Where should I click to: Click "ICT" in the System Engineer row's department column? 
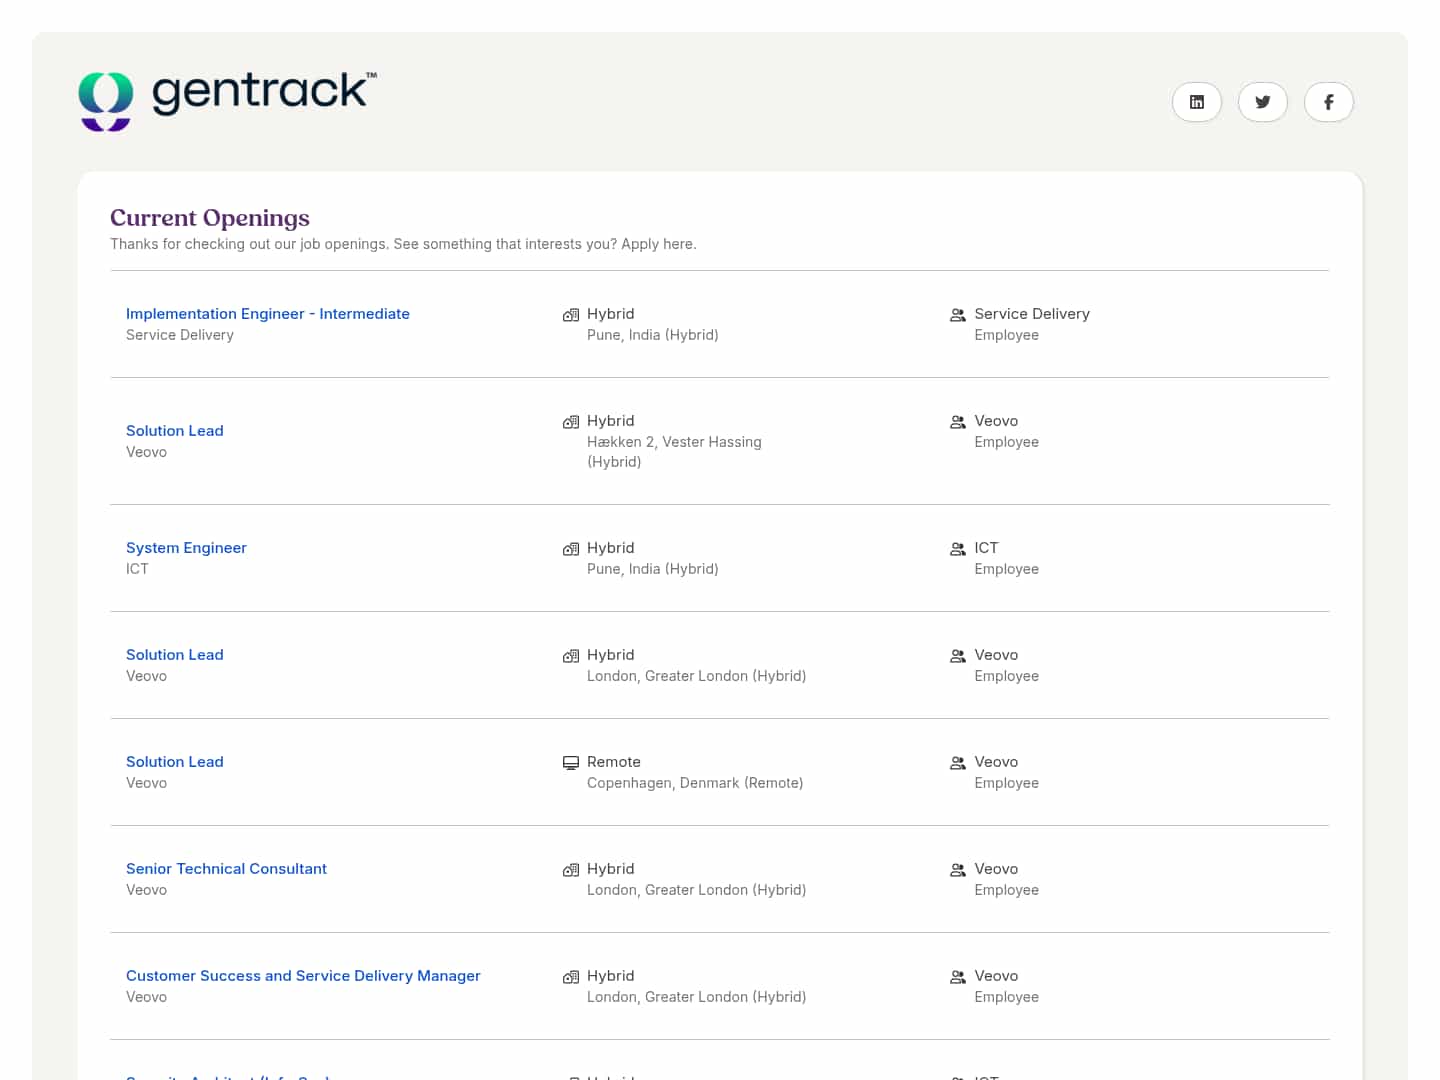pyautogui.click(x=987, y=548)
